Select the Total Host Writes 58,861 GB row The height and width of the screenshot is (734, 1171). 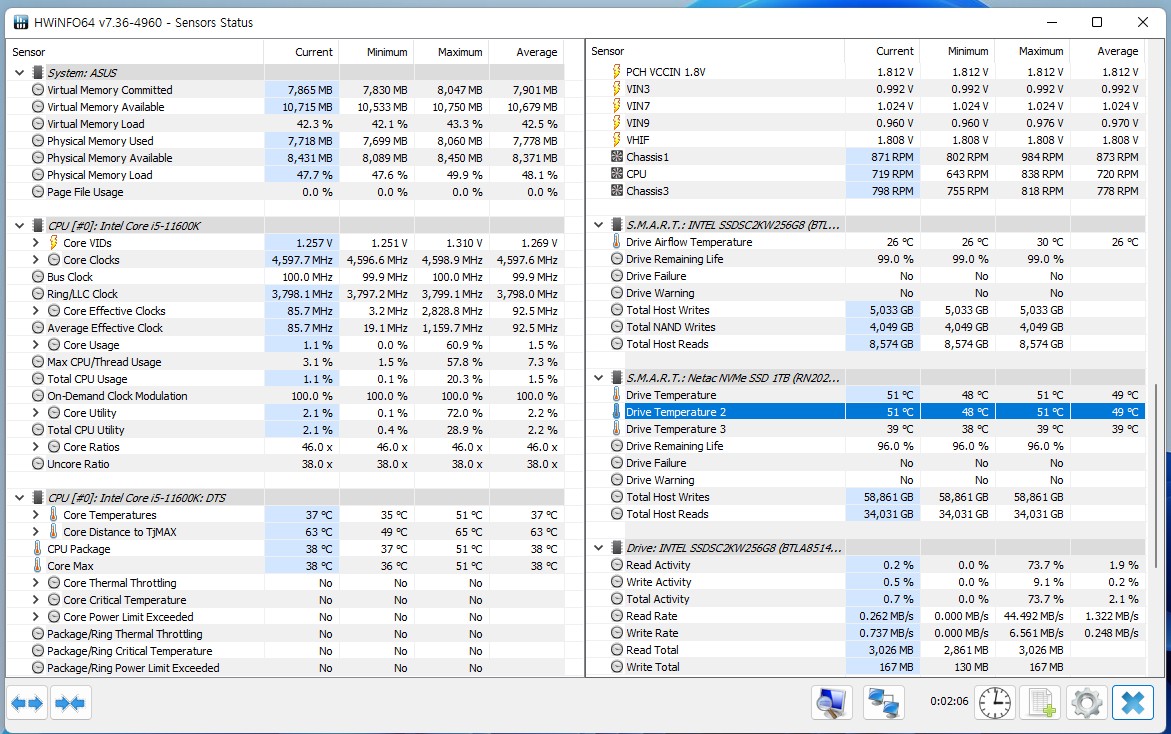tap(866, 497)
